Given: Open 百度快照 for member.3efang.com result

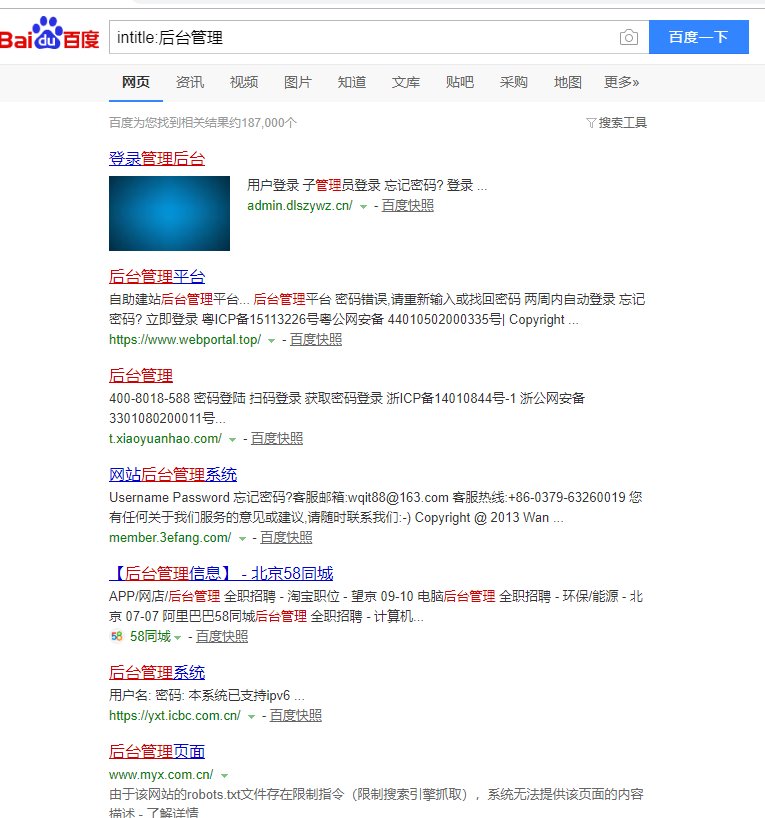Looking at the screenshot, I should coord(286,538).
